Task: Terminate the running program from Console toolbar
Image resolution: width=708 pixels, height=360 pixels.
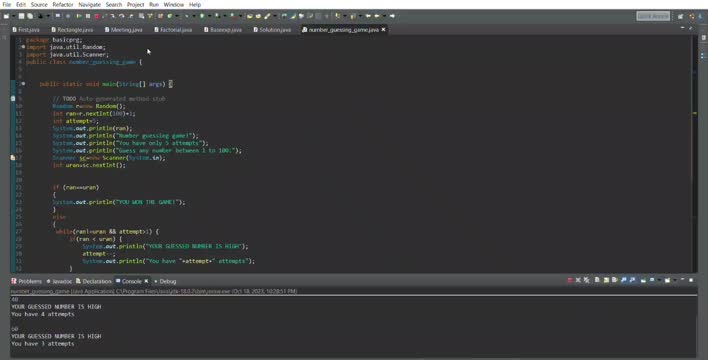Action: click(x=570, y=281)
